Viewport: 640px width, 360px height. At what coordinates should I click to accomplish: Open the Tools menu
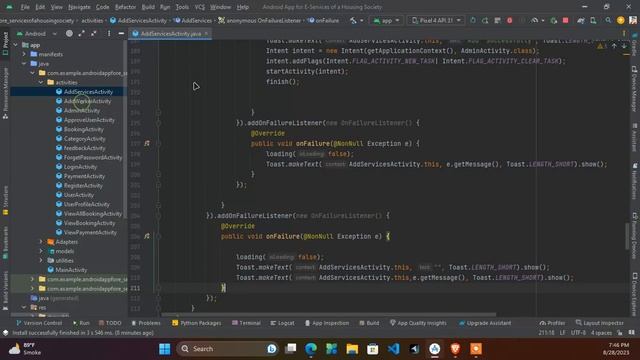(x=182, y=7)
